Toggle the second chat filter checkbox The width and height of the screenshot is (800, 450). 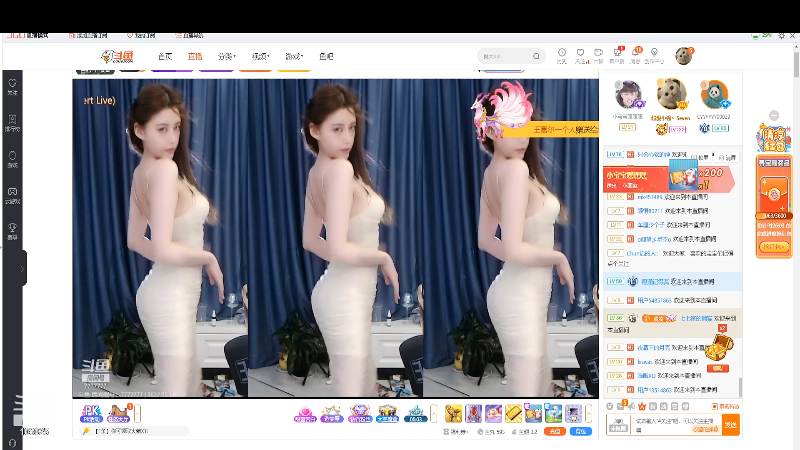pos(728,157)
